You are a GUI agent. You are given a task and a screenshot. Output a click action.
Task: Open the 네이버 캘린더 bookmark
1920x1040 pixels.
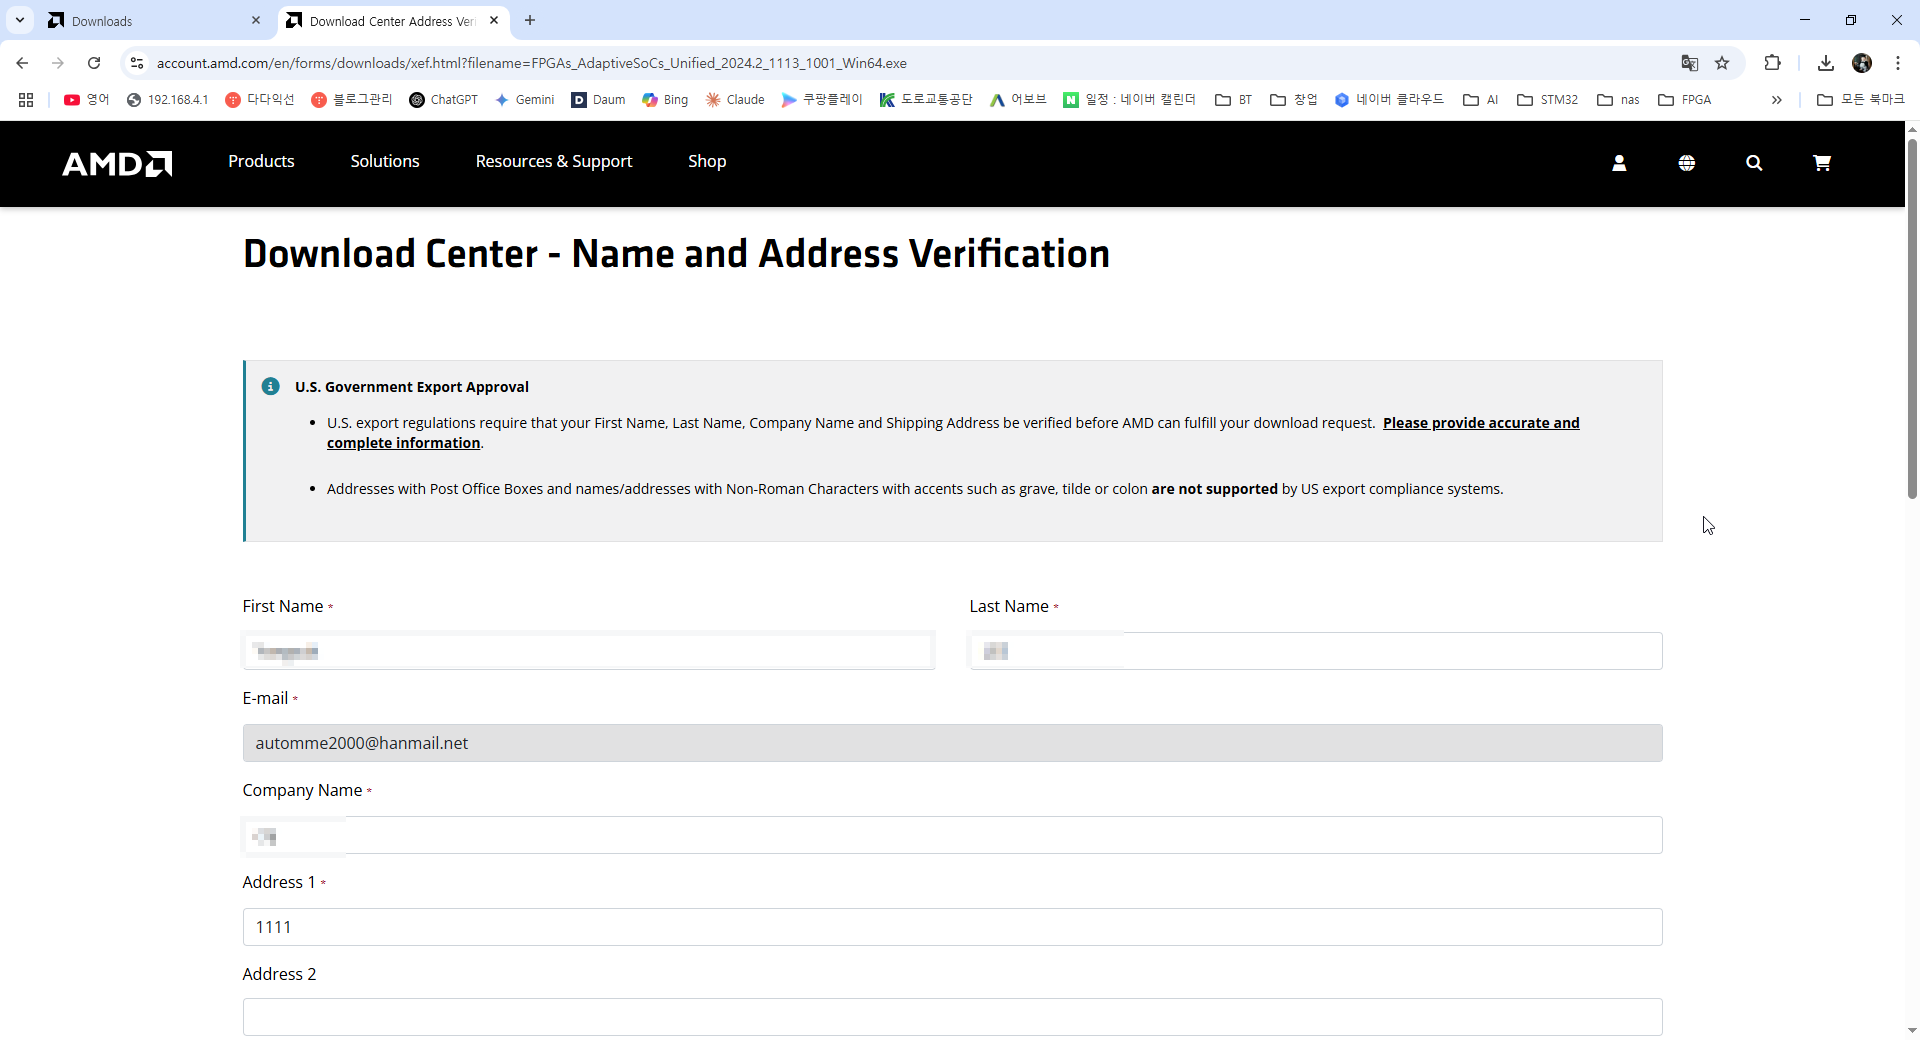[x=1130, y=100]
